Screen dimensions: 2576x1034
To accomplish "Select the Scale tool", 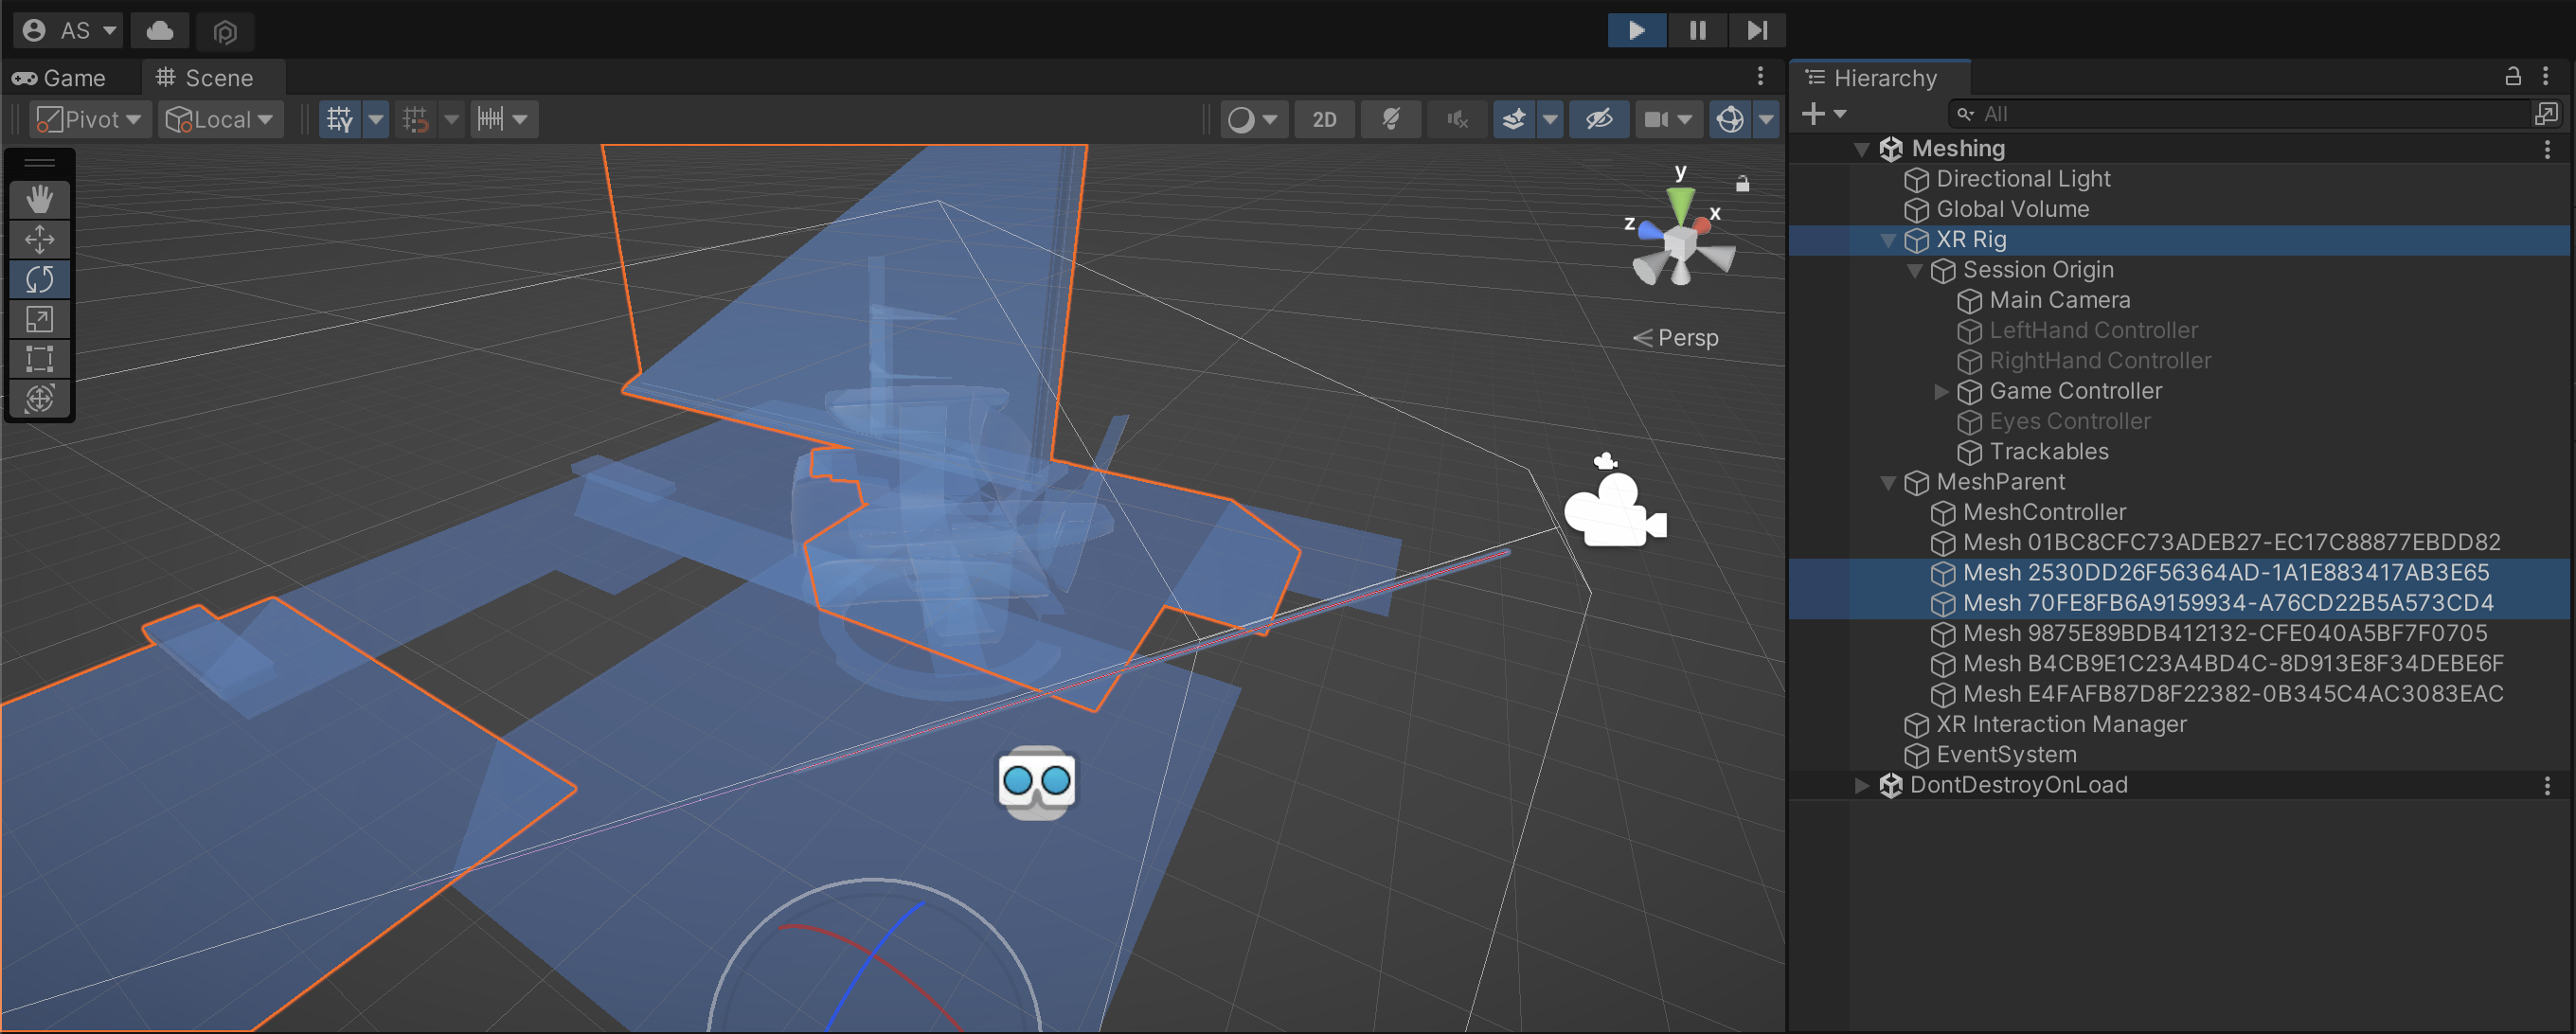I will click(x=40, y=319).
